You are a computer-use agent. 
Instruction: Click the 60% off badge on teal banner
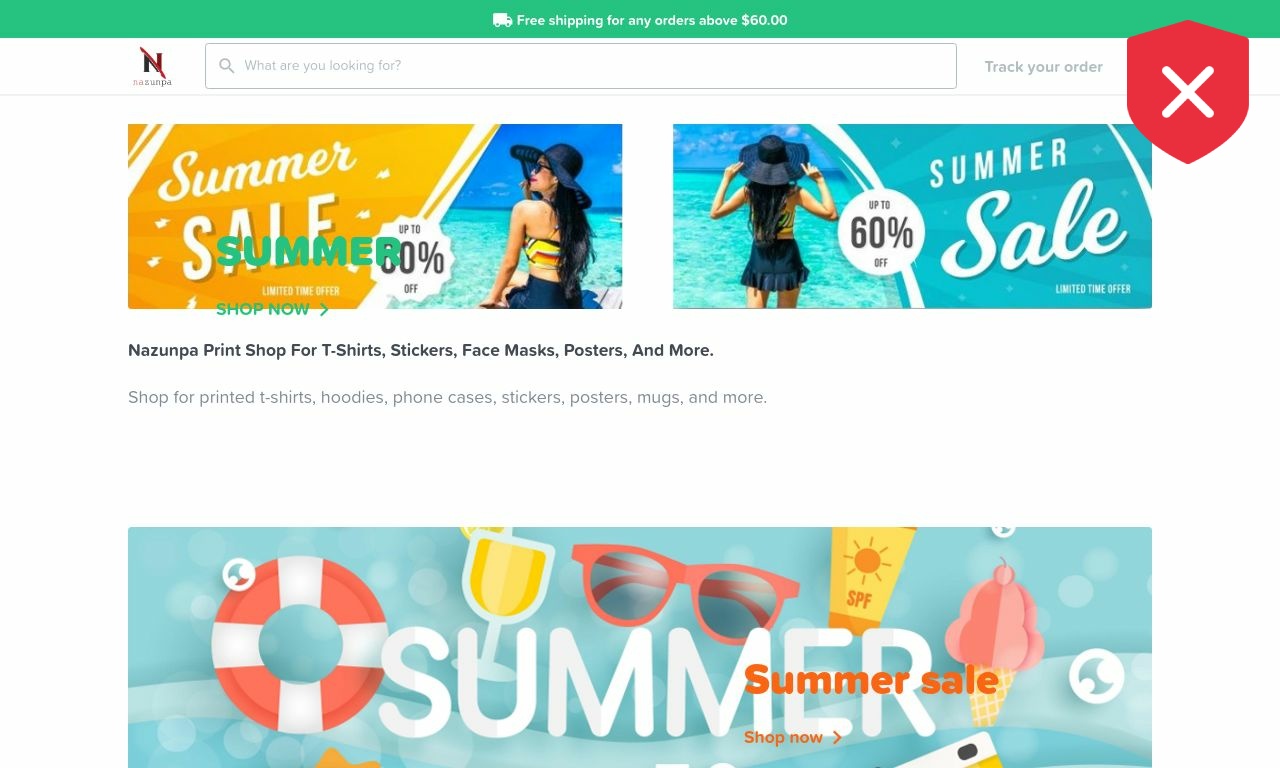coord(881,234)
